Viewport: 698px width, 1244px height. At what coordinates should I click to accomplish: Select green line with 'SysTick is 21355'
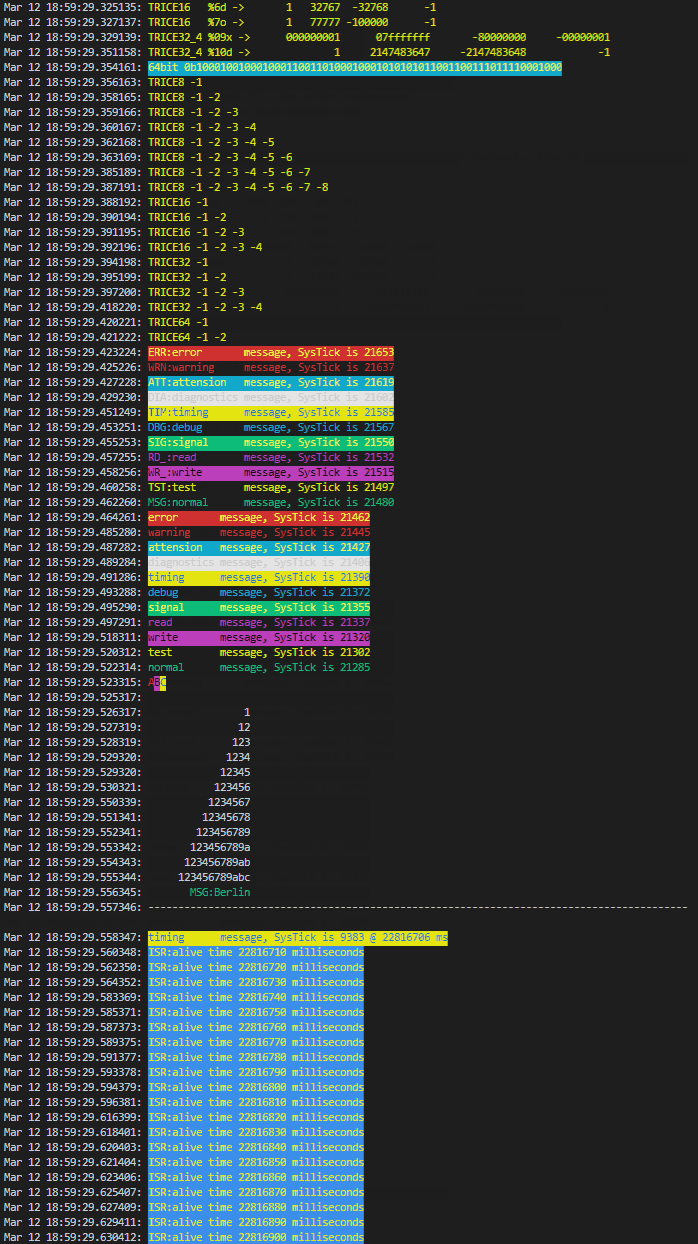(x=259, y=607)
